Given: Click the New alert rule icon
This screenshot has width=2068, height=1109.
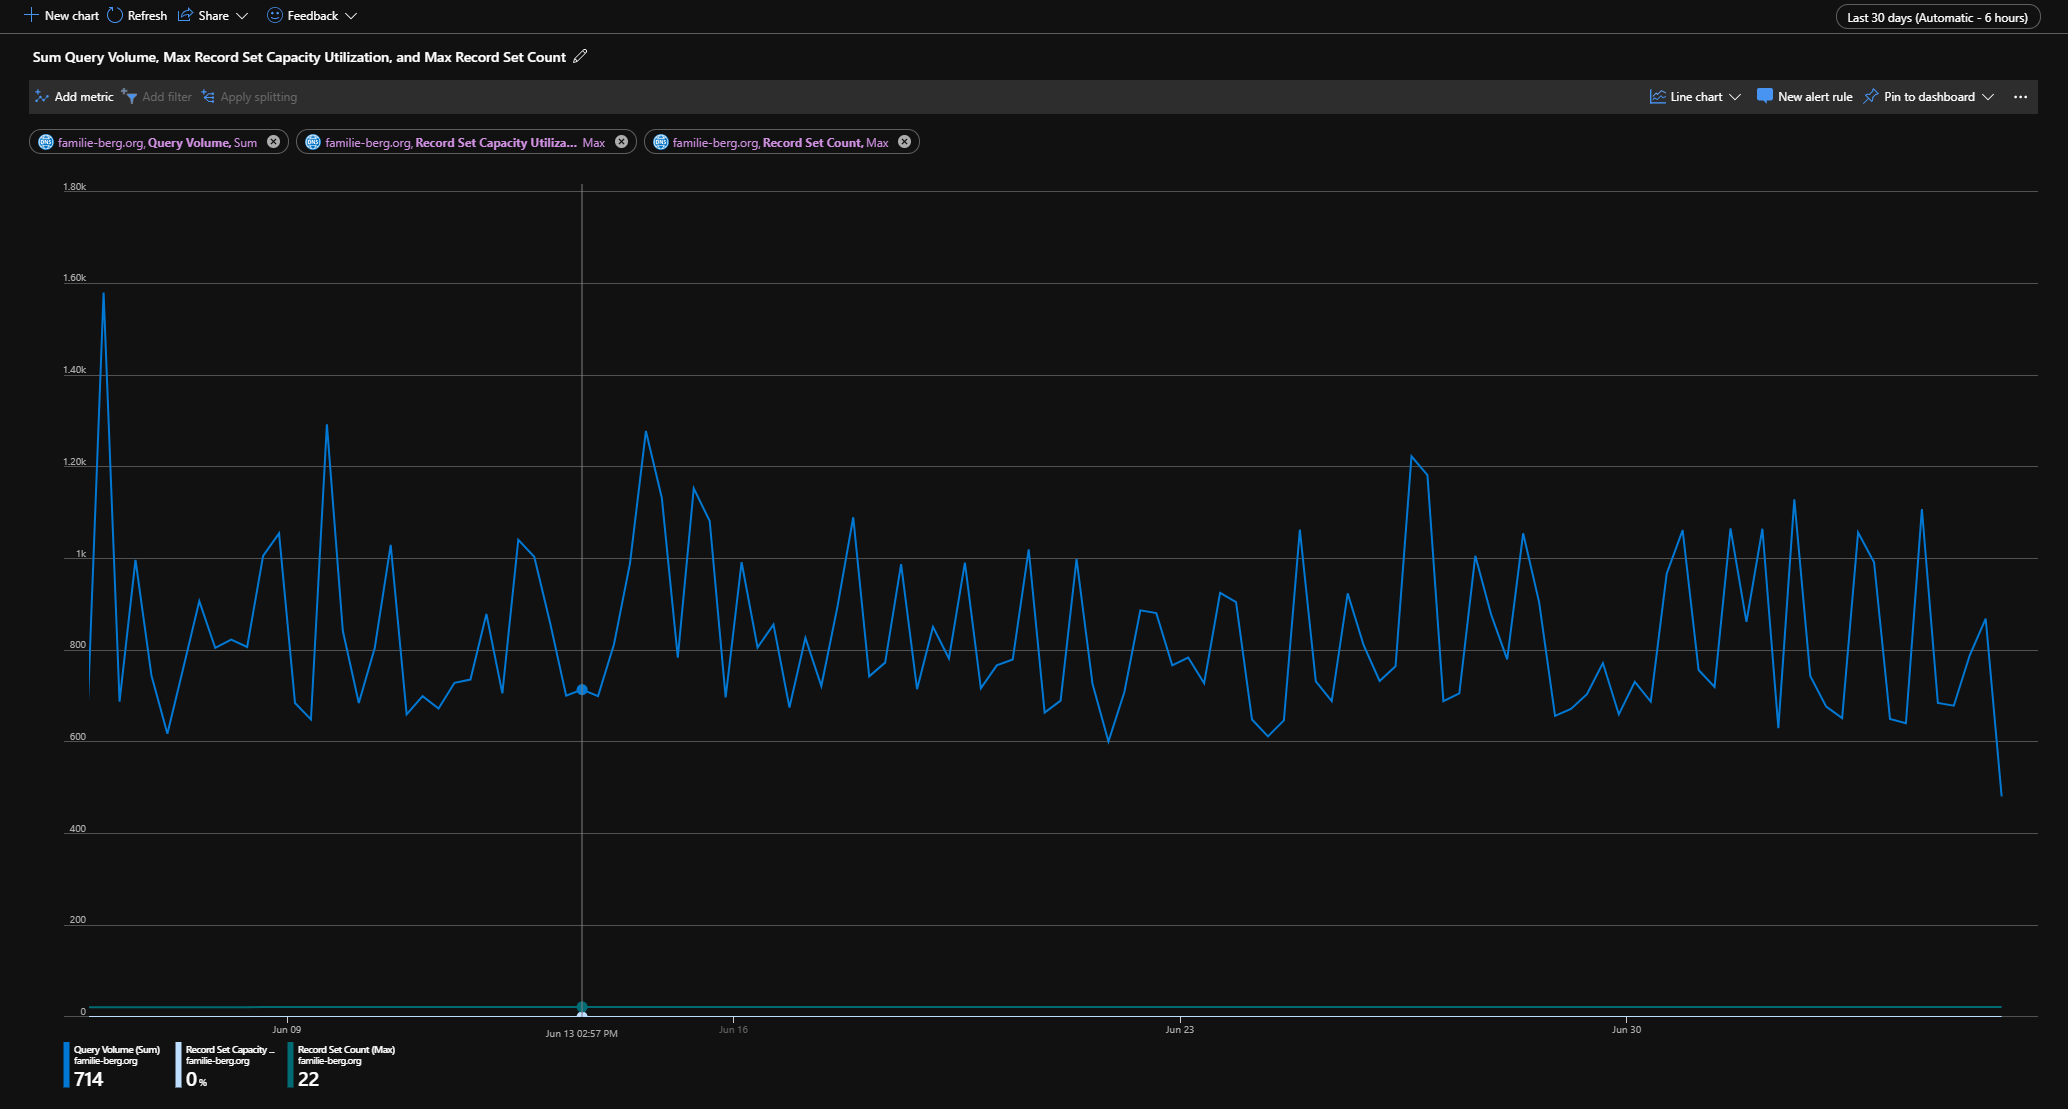Looking at the screenshot, I should pyautogui.click(x=1764, y=97).
